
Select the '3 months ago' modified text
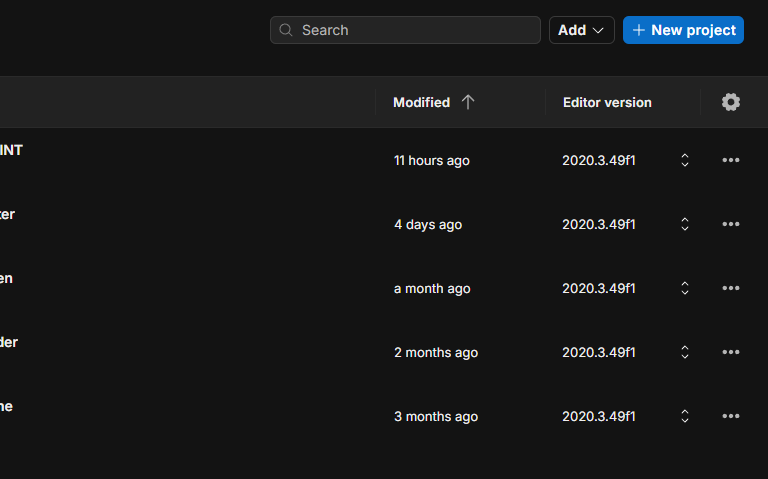[436, 417]
